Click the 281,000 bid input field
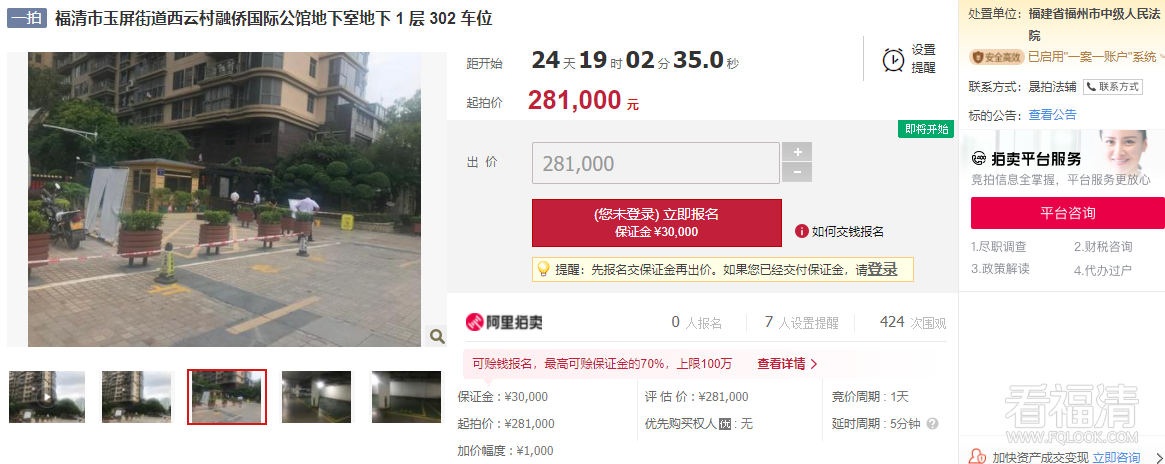 (x=656, y=163)
